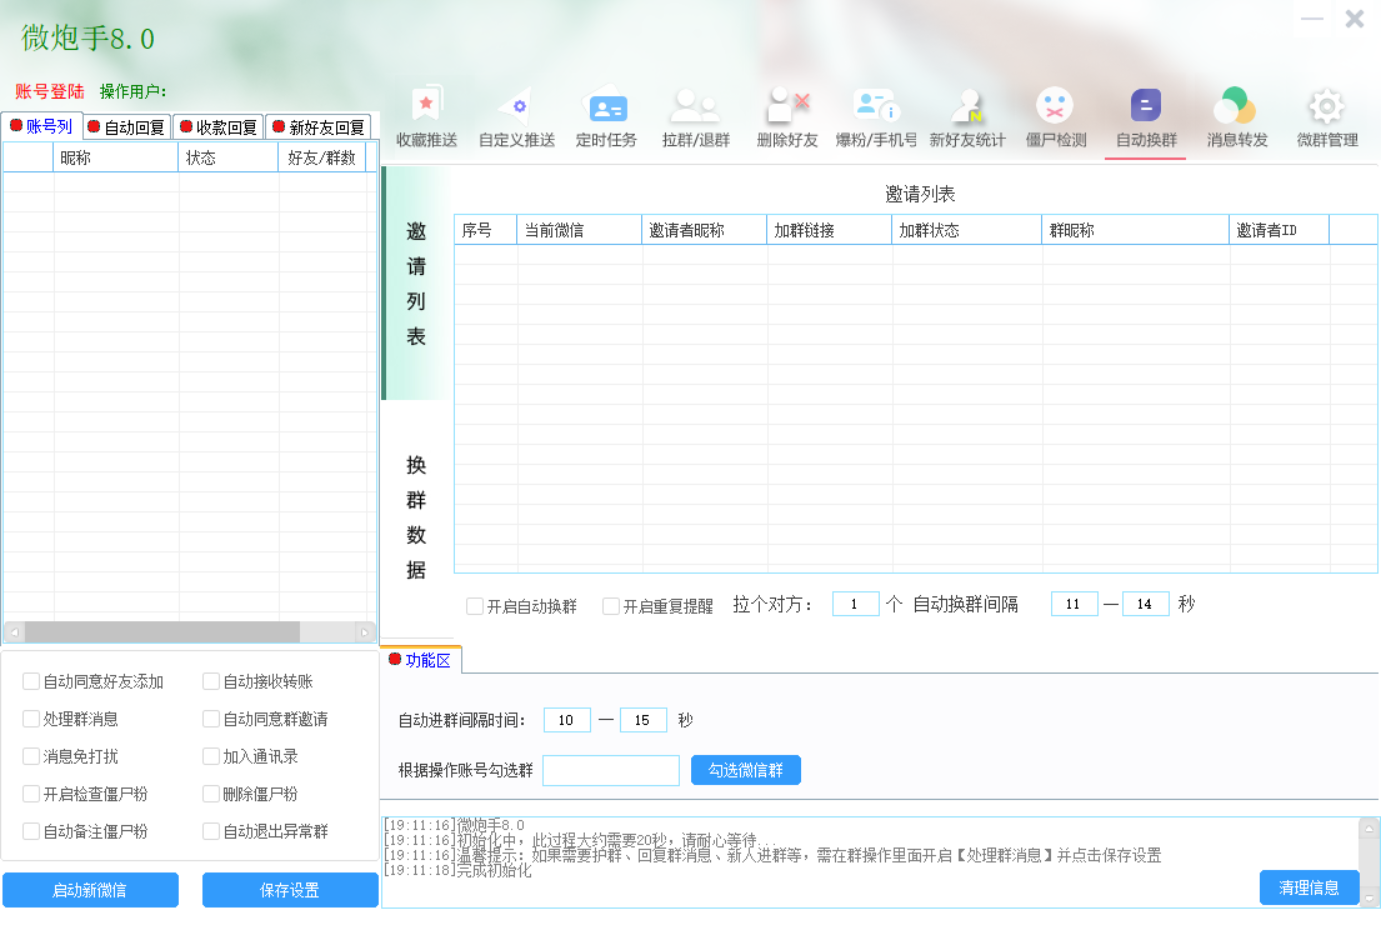This screenshot has height=925, width=1381.
Task: Toggle 自动备注僵尸粉 checkbox
Action: click(x=31, y=831)
